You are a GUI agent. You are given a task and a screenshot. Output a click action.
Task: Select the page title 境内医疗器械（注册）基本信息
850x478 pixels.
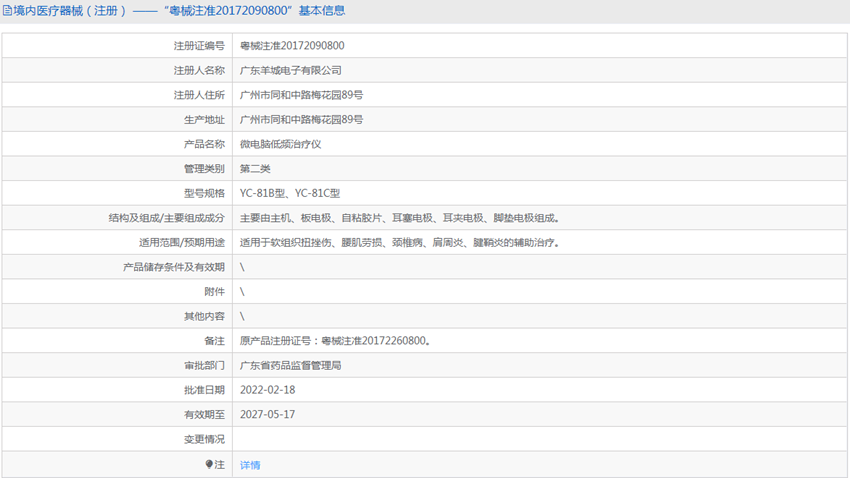coord(179,10)
